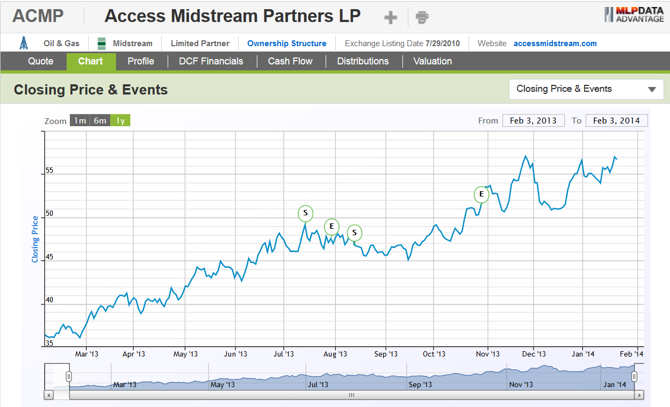The width and height of the screenshot is (670, 407).
Task: Set chart zoom to 6m
Action: coord(100,121)
